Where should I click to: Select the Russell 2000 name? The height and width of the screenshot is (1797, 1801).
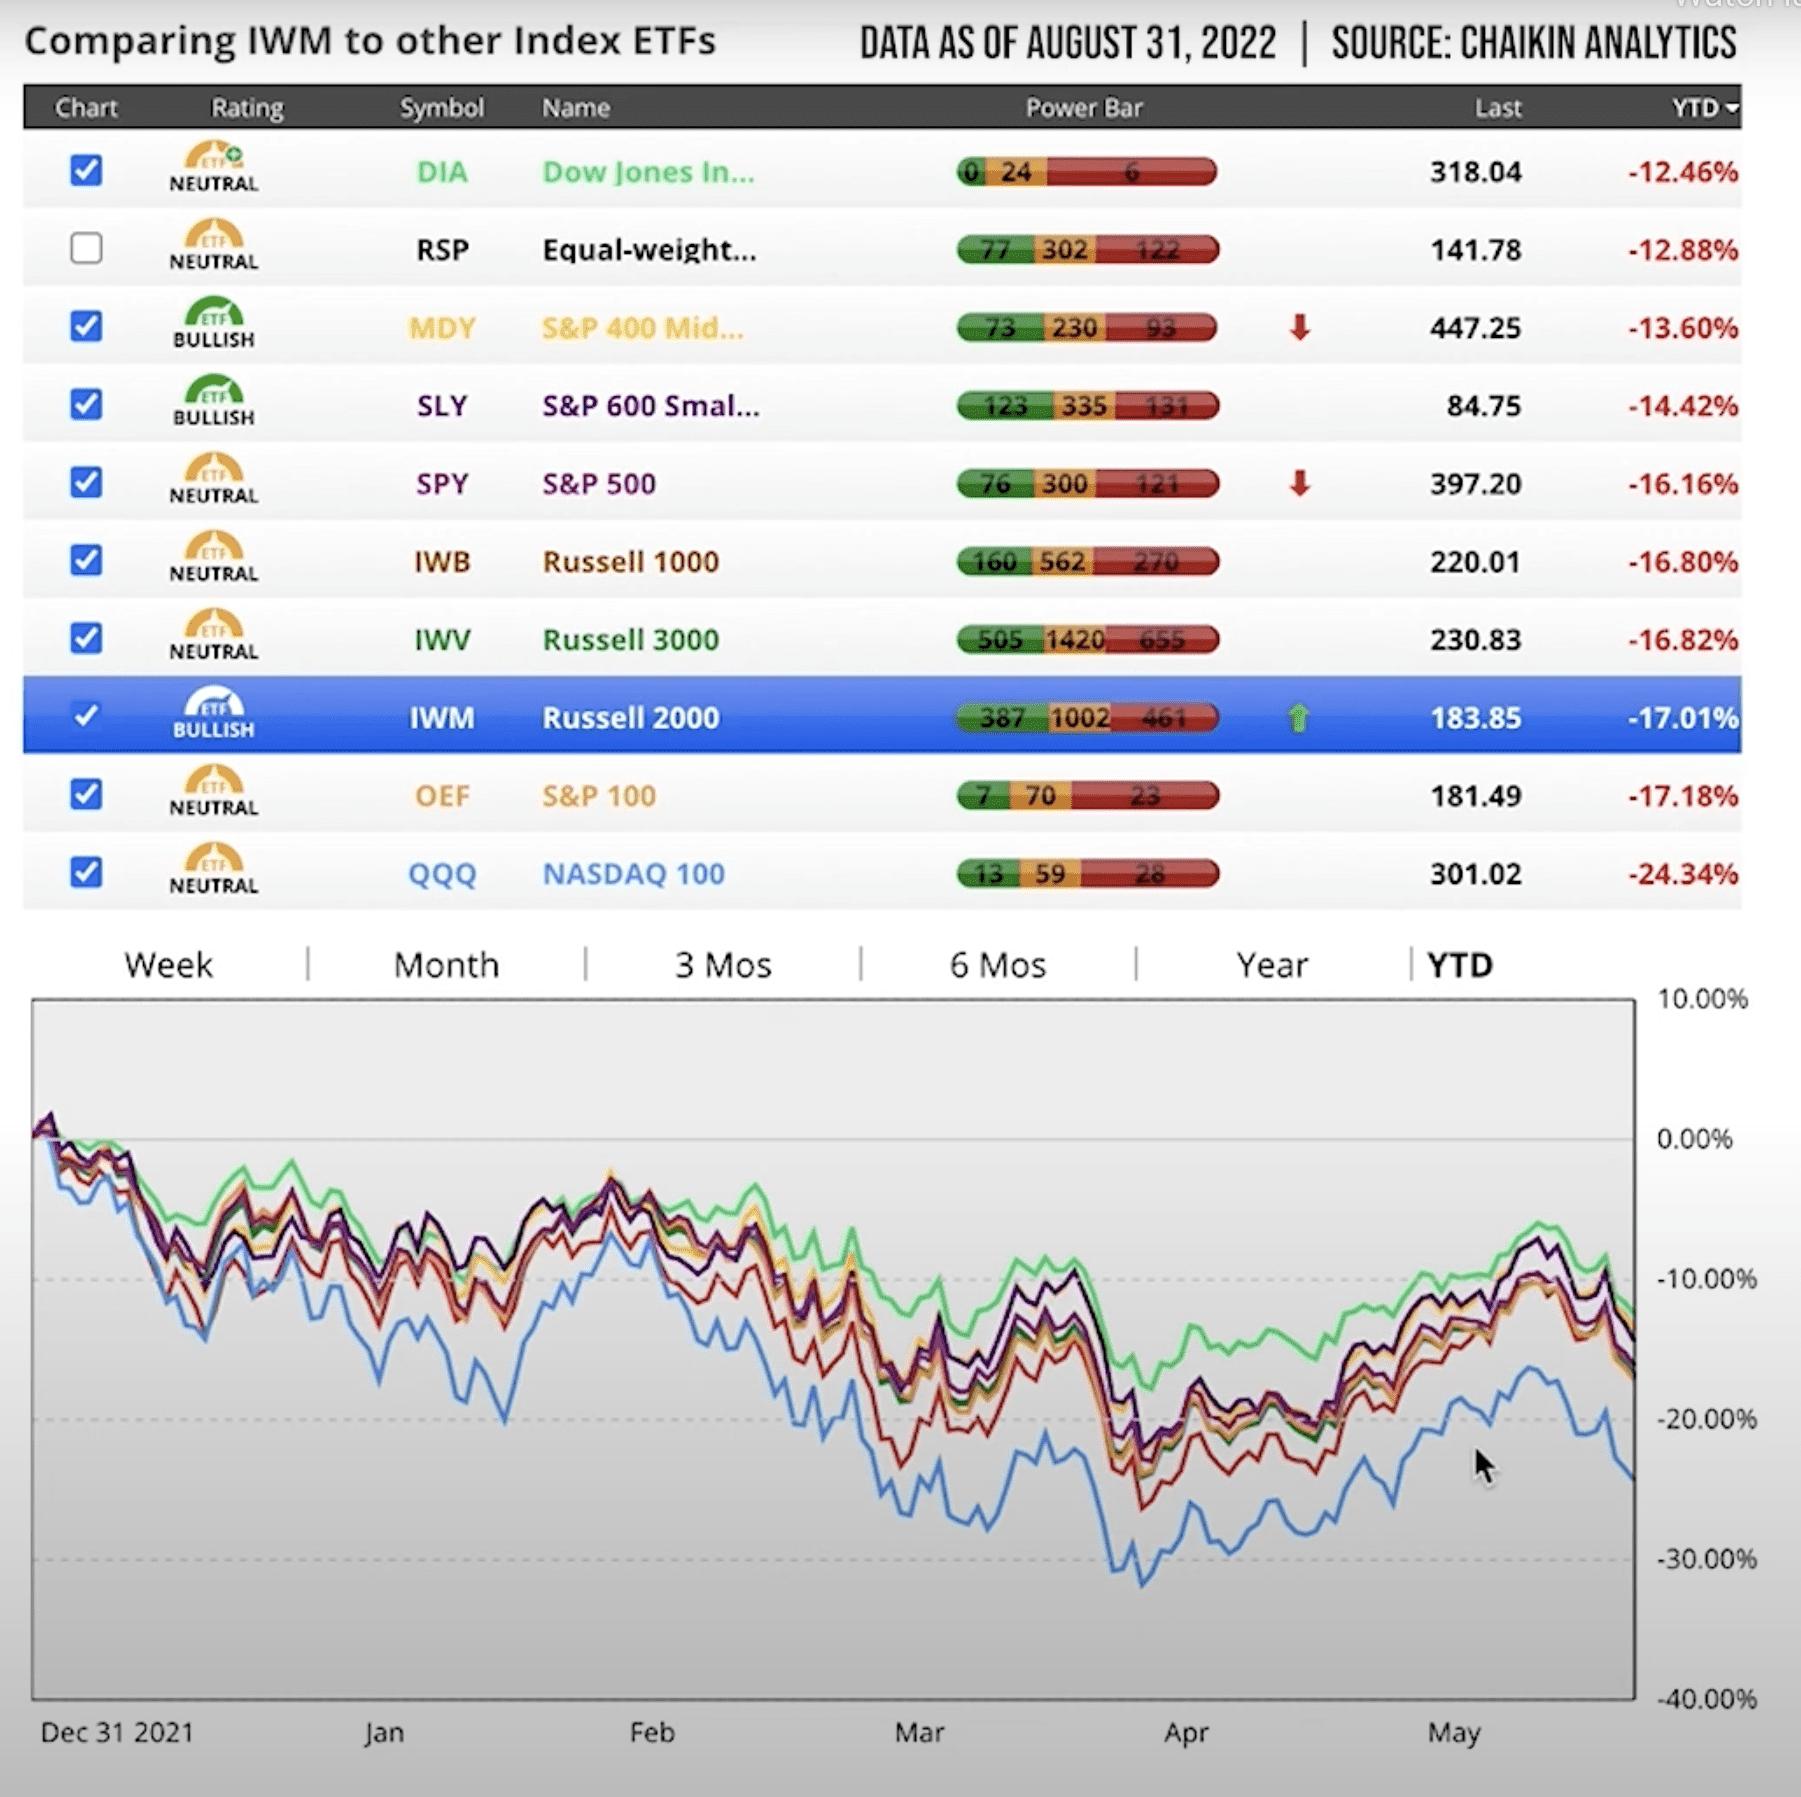click(x=631, y=718)
